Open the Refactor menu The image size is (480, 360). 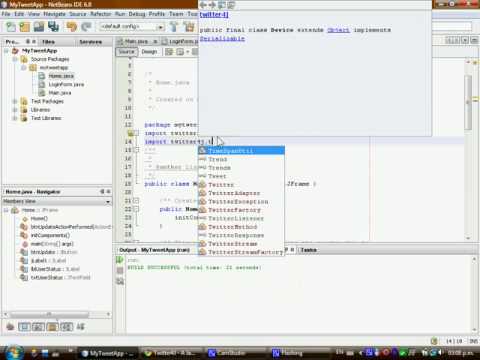click(101, 14)
